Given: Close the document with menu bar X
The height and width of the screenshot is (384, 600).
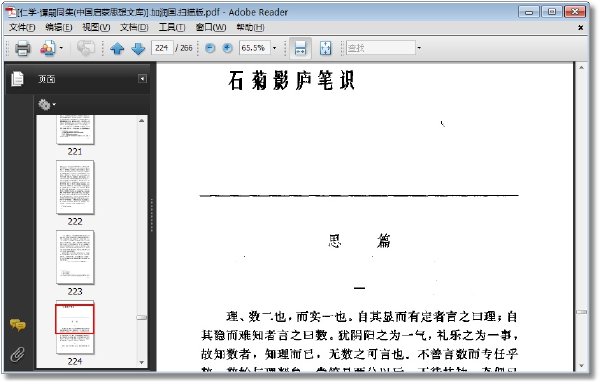Looking at the screenshot, I should [580, 28].
